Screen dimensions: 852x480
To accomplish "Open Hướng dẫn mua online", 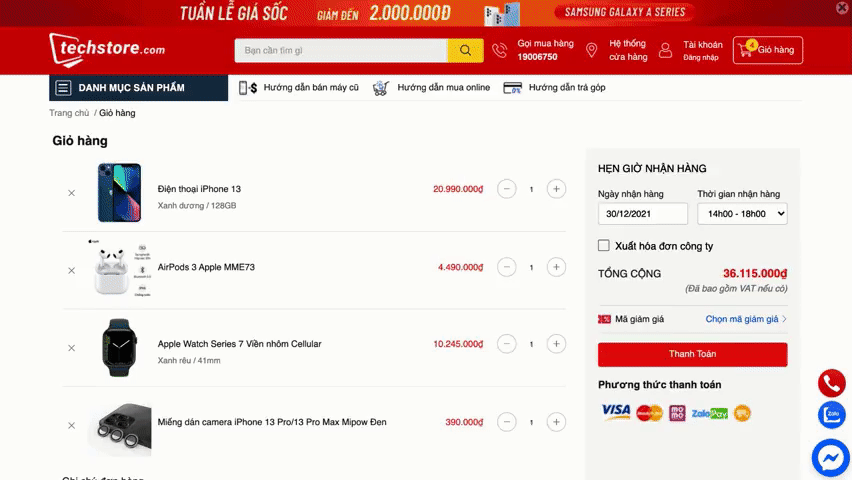I will click(x=443, y=88).
